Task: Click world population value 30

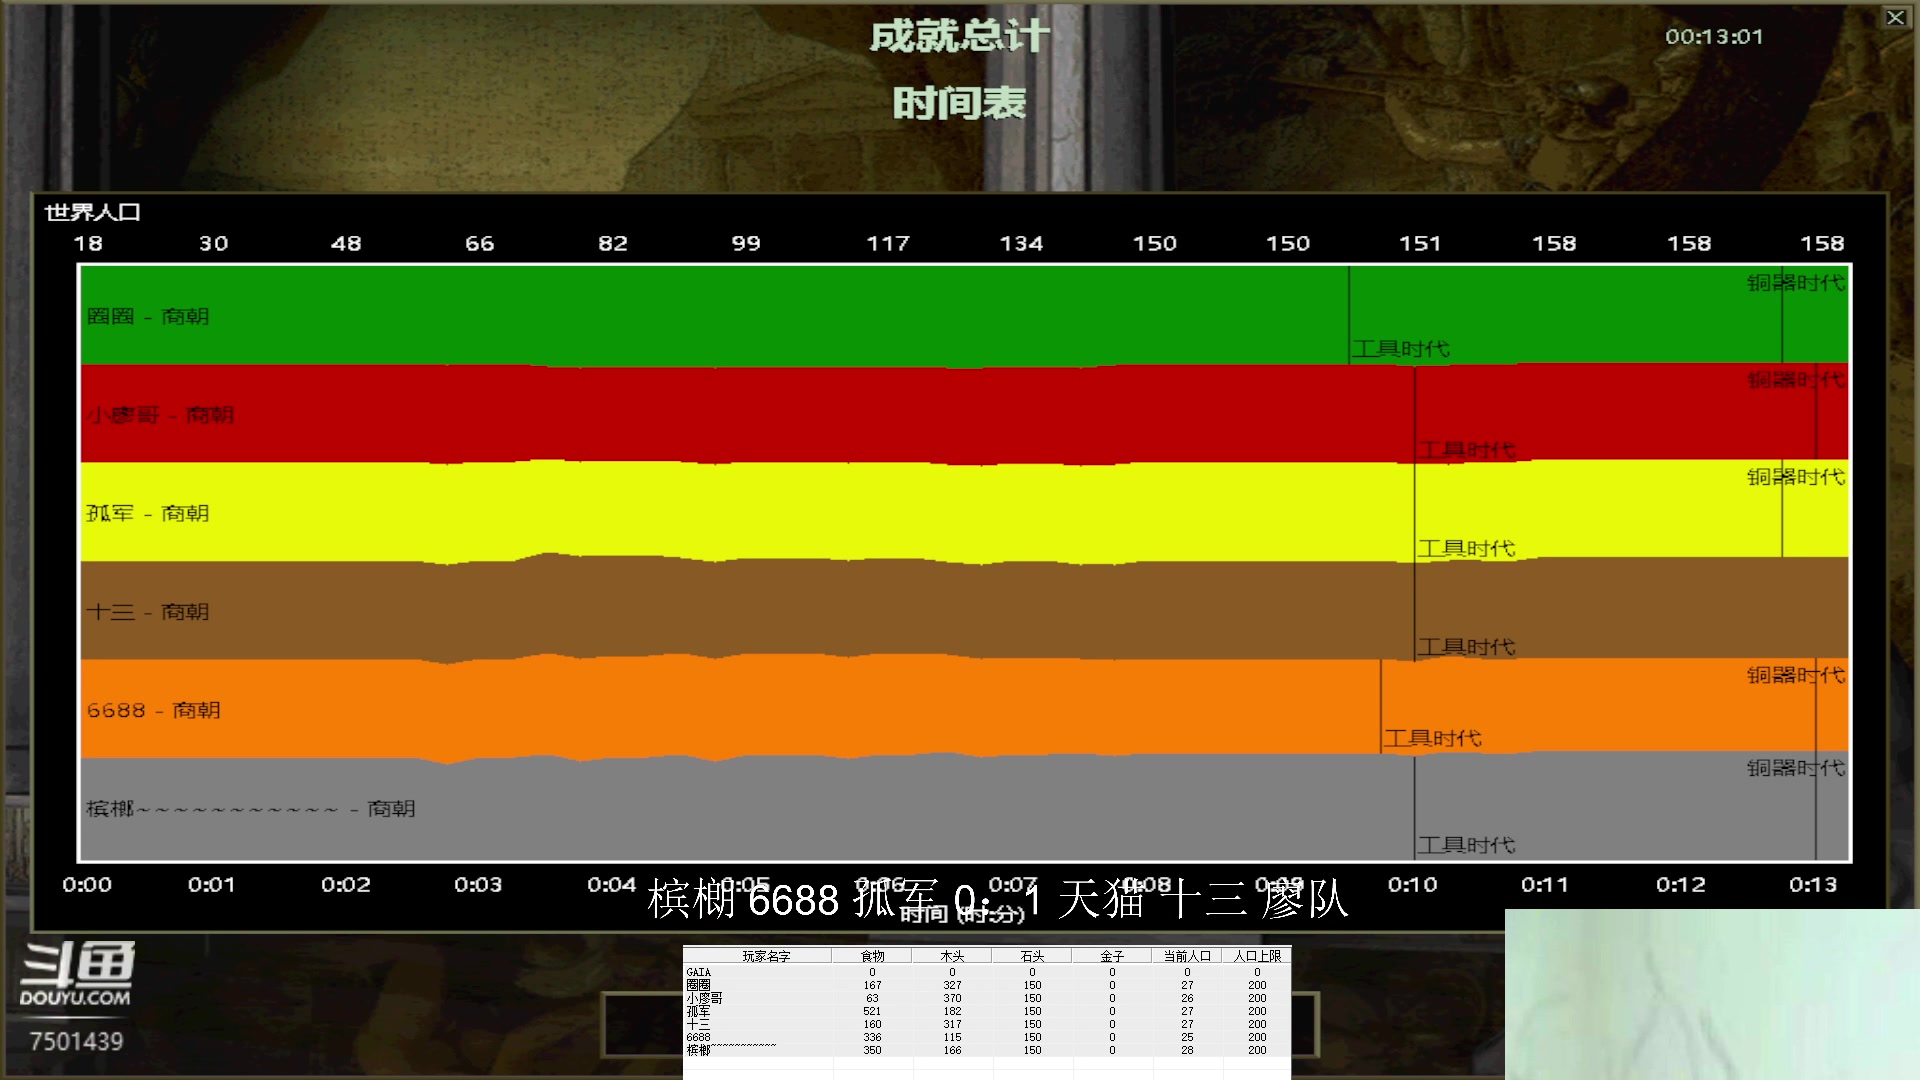Action: (213, 243)
